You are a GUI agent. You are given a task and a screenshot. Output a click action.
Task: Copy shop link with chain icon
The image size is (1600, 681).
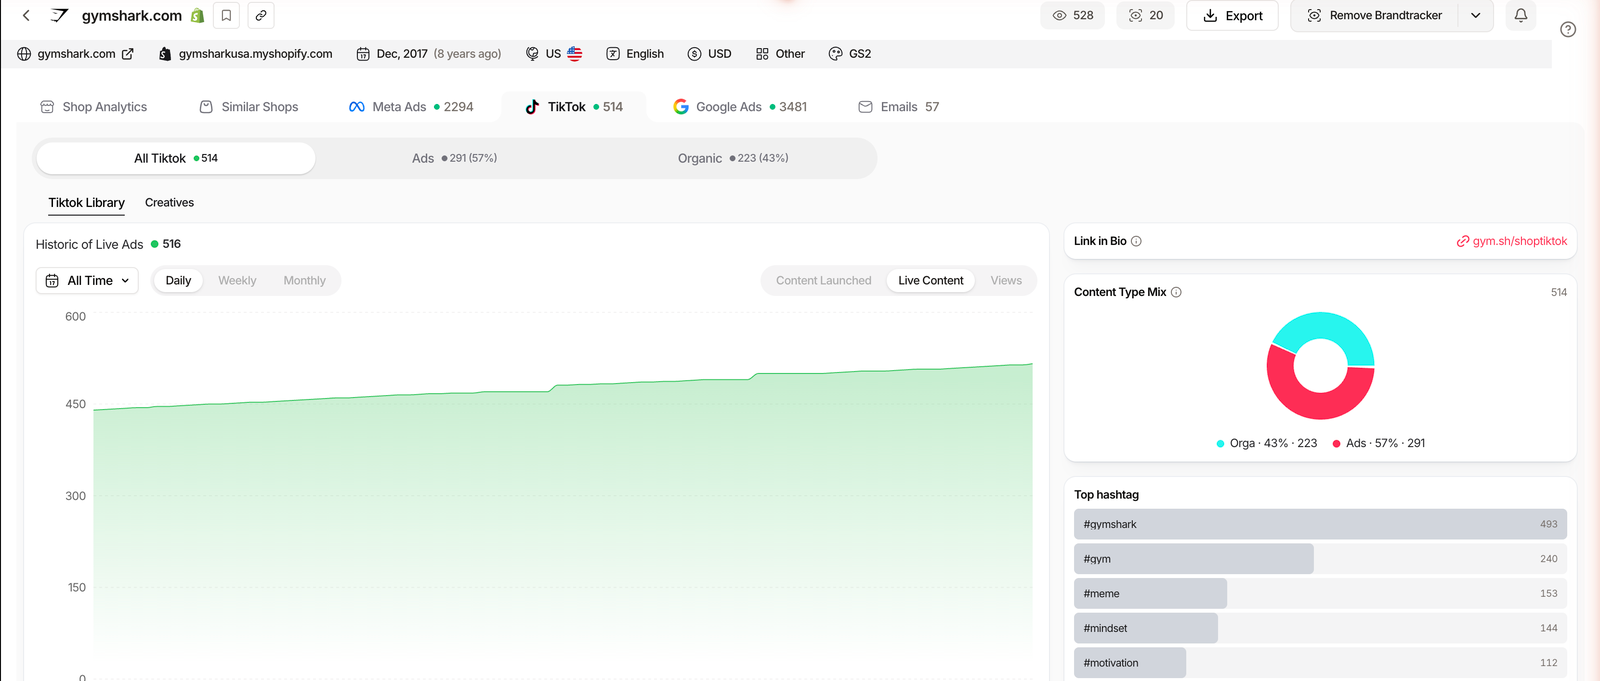coord(261,15)
